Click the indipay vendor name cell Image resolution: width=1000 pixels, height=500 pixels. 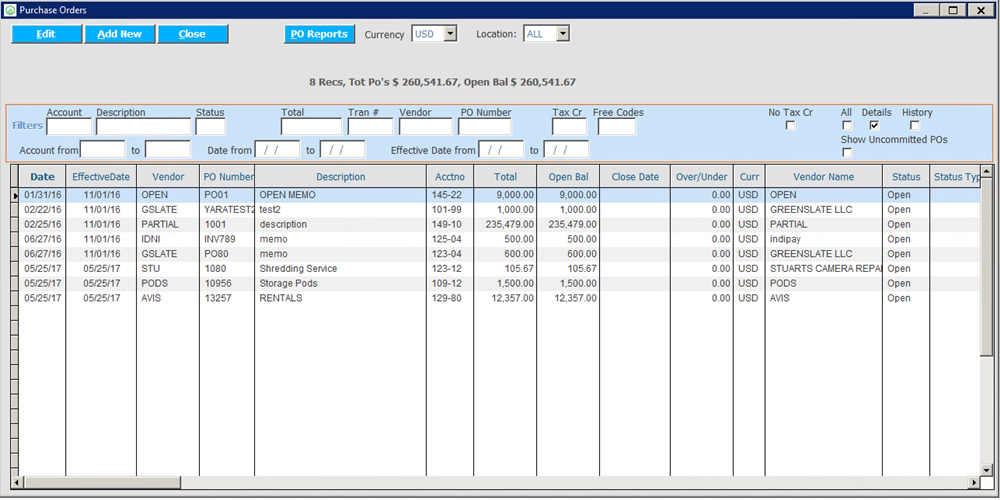tap(824, 239)
